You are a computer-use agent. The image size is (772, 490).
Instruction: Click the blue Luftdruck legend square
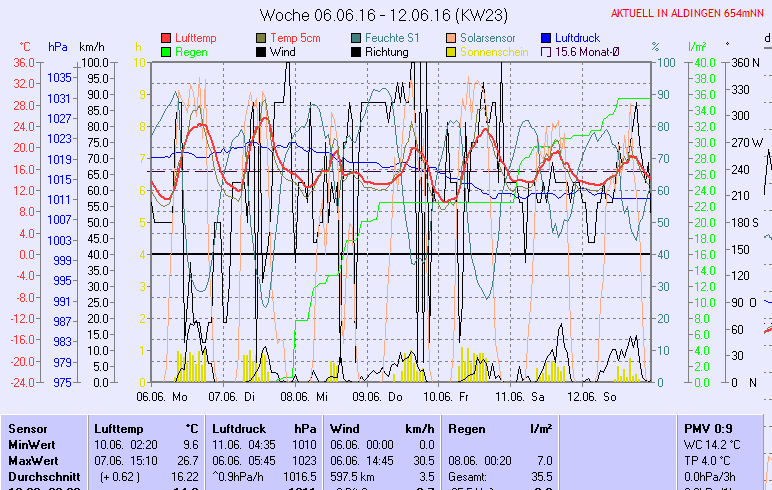tap(547, 38)
